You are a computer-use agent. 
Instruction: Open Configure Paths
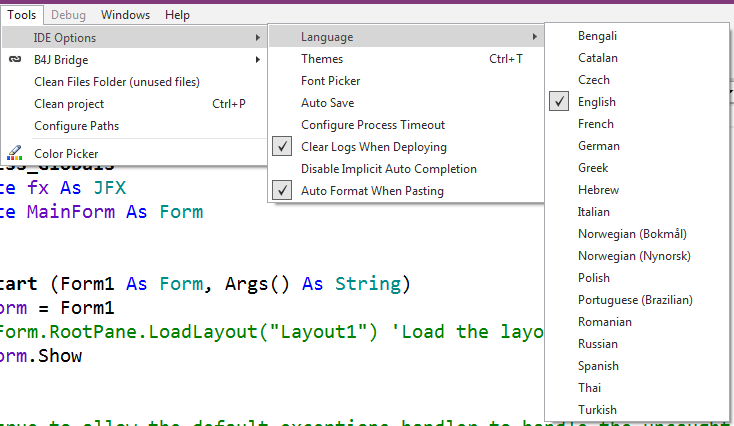click(76, 126)
